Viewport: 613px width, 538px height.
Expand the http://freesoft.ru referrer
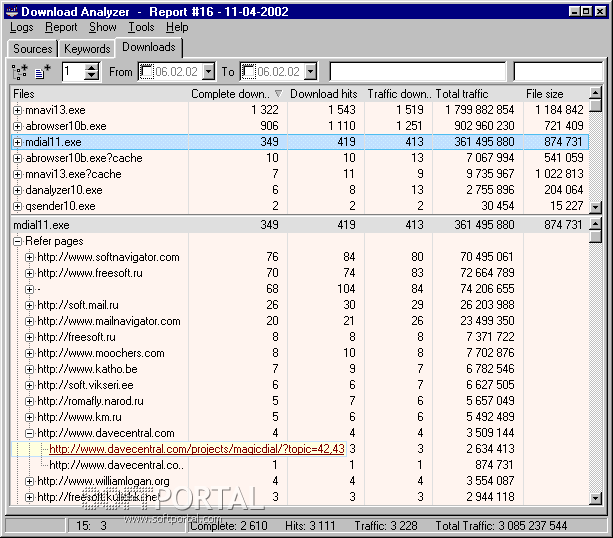tap(29, 337)
